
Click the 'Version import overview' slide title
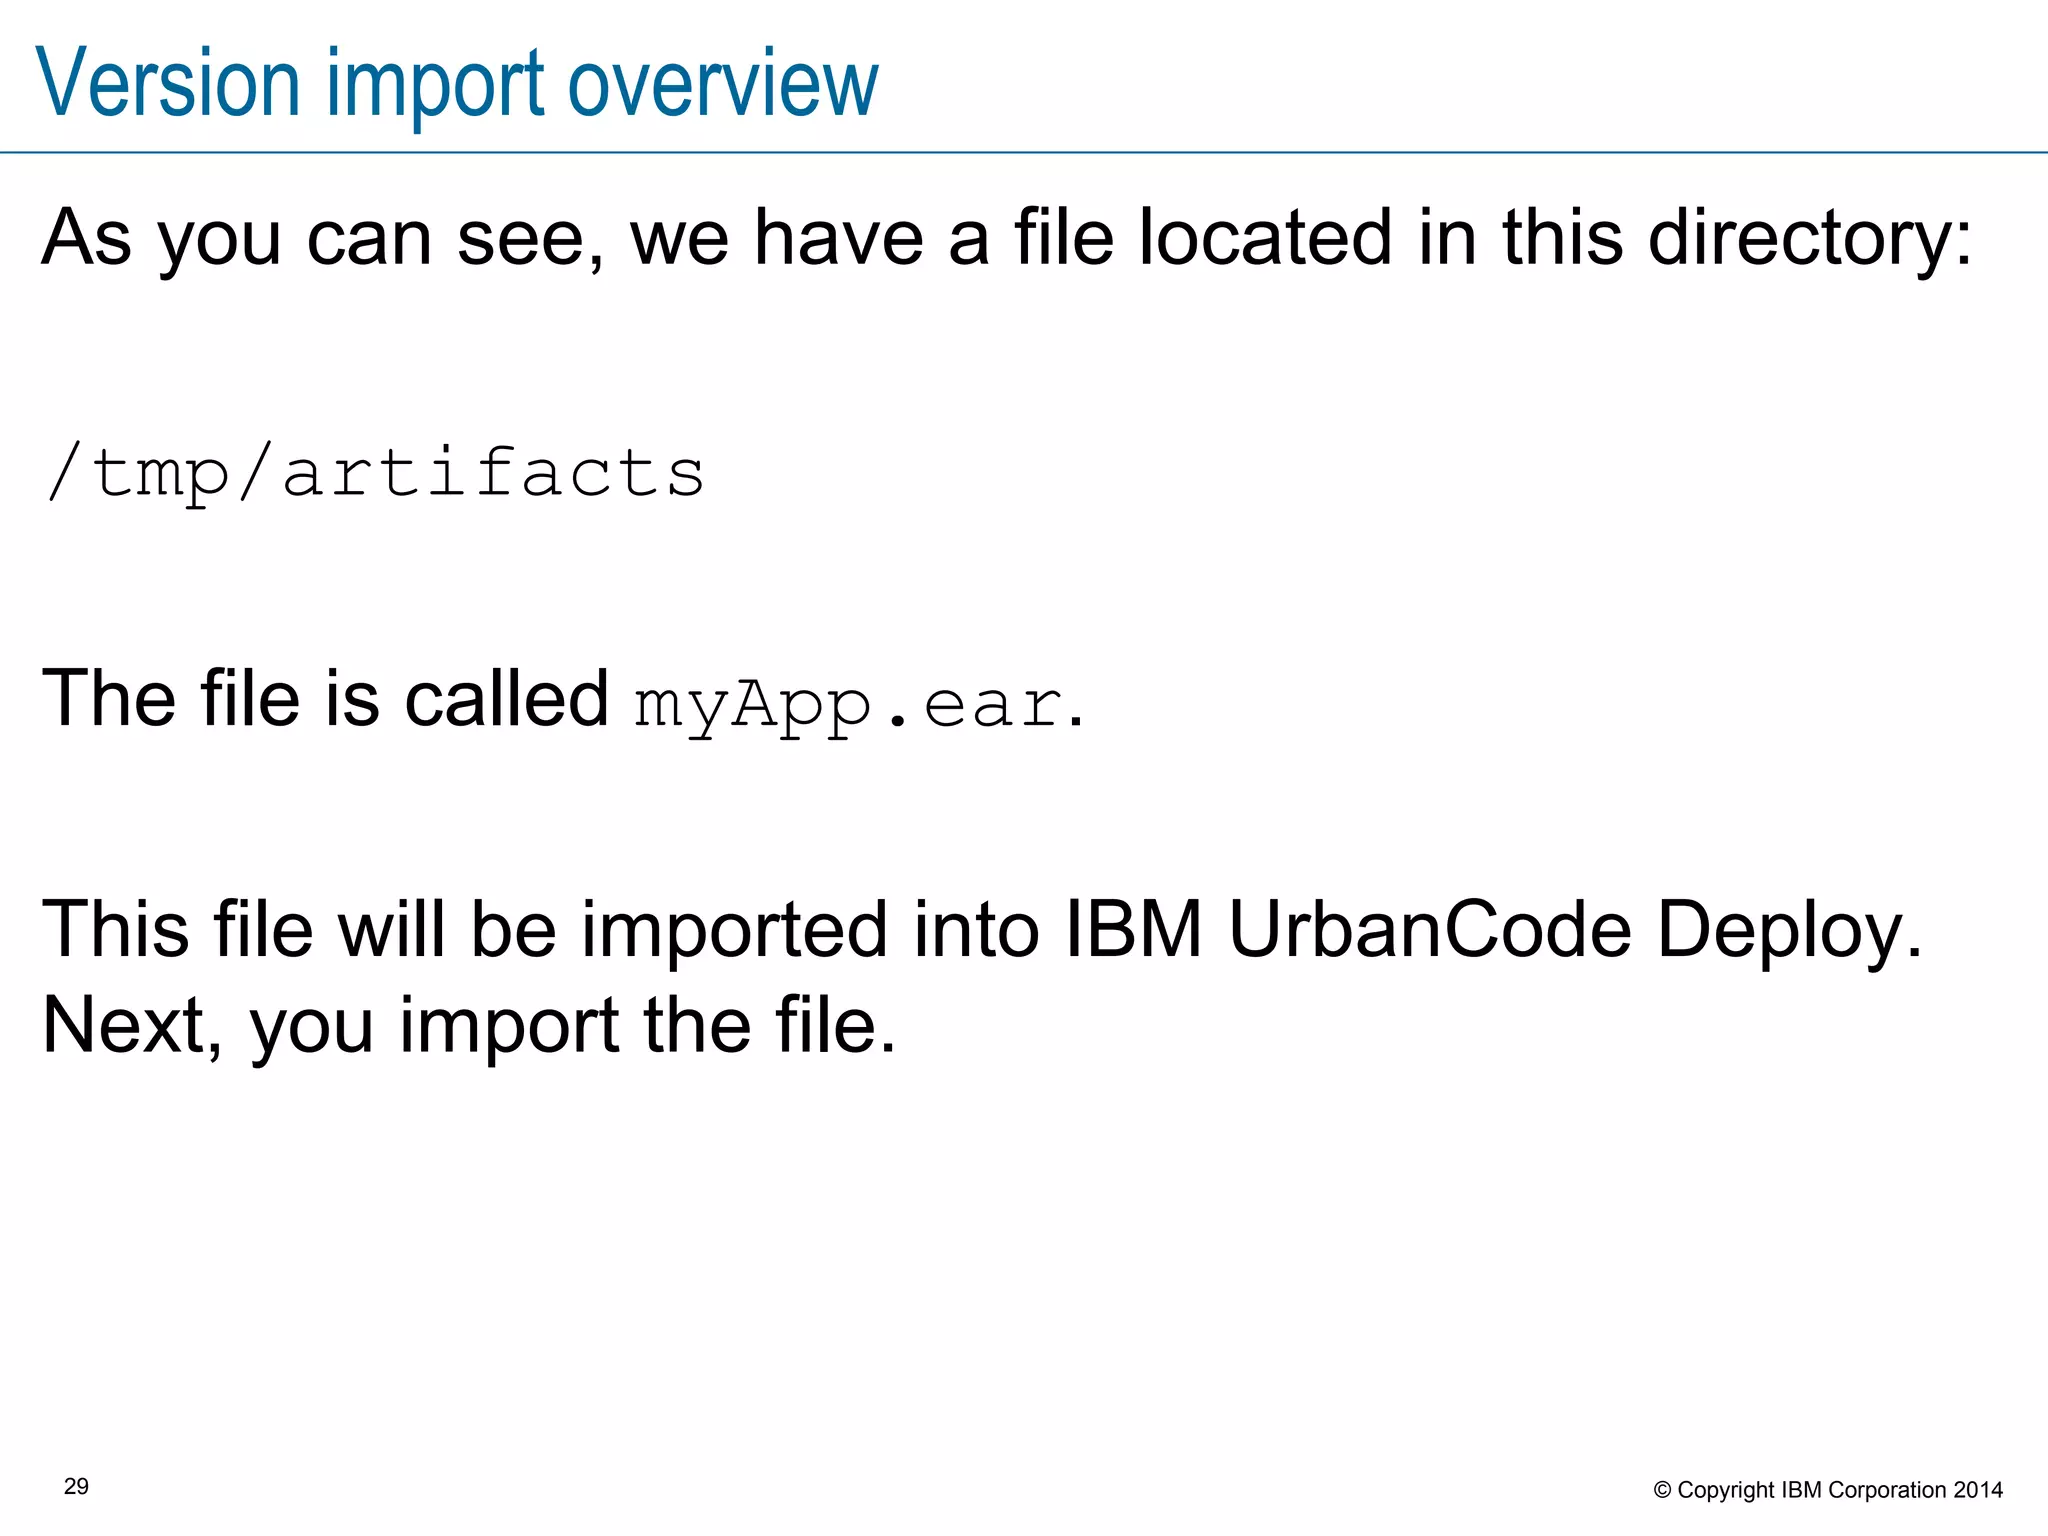tap(457, 84)
